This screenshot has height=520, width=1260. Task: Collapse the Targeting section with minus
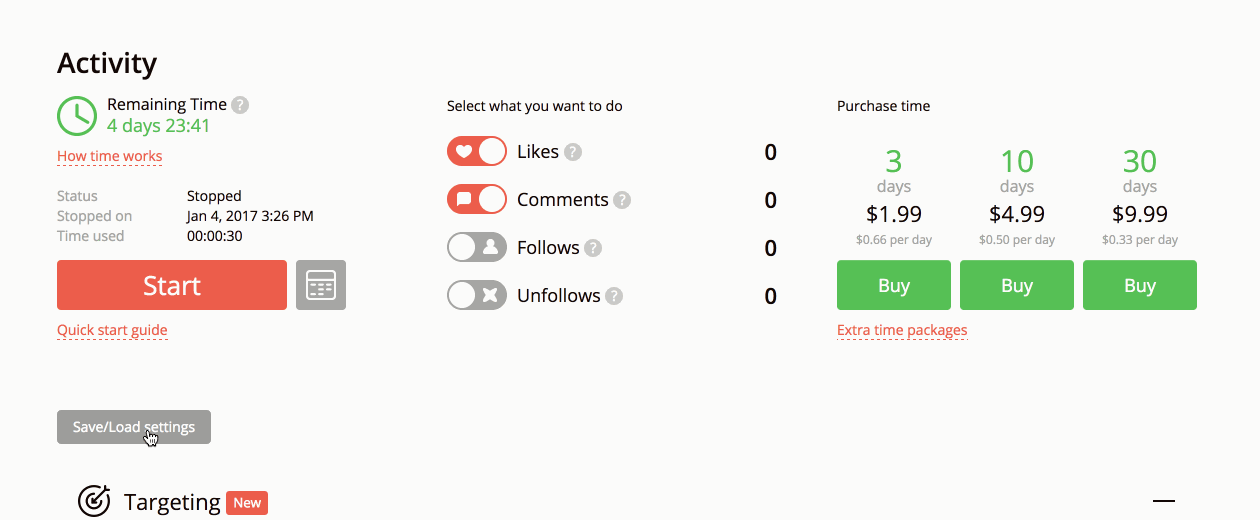tap(1164, 501)
